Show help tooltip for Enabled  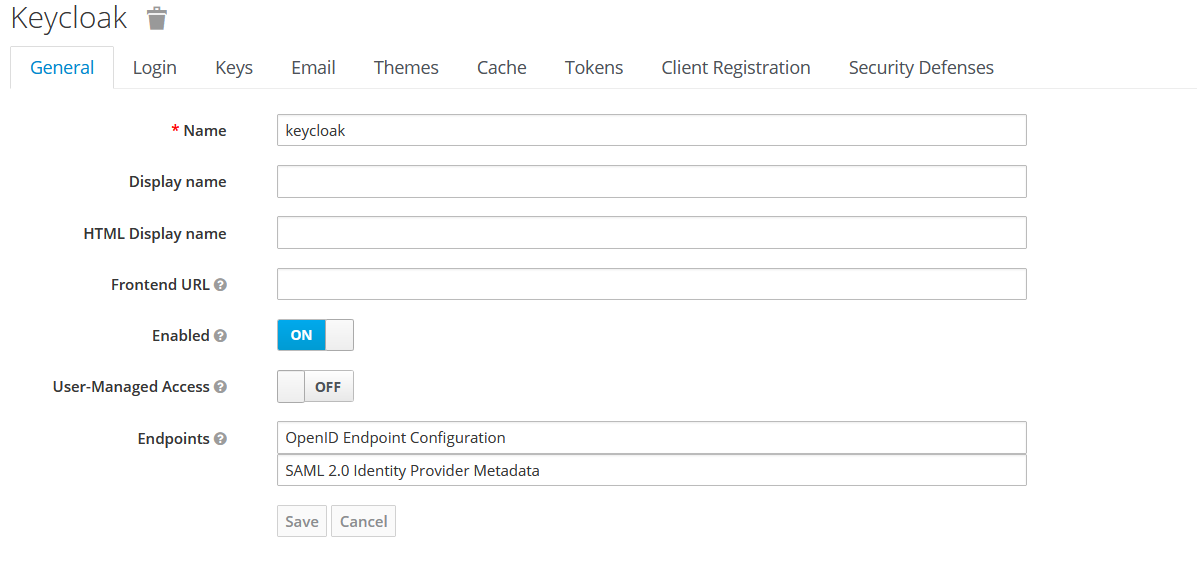pos(220,335)
